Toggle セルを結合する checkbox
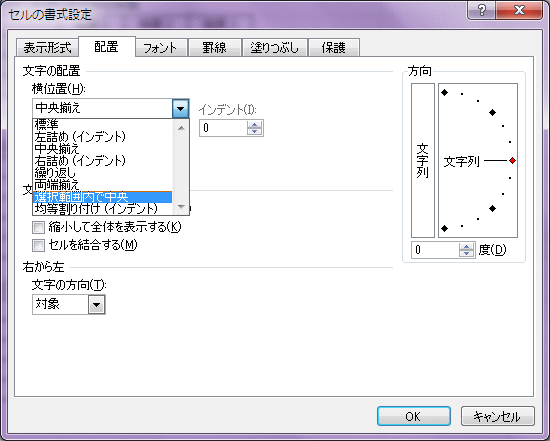This screenshot has height=441, width=550. coord(38,245)
